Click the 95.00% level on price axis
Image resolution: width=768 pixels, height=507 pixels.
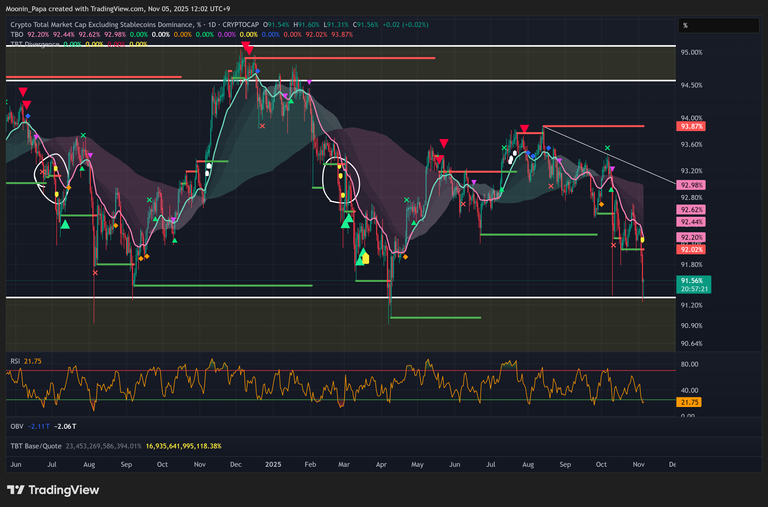(692, 52)
